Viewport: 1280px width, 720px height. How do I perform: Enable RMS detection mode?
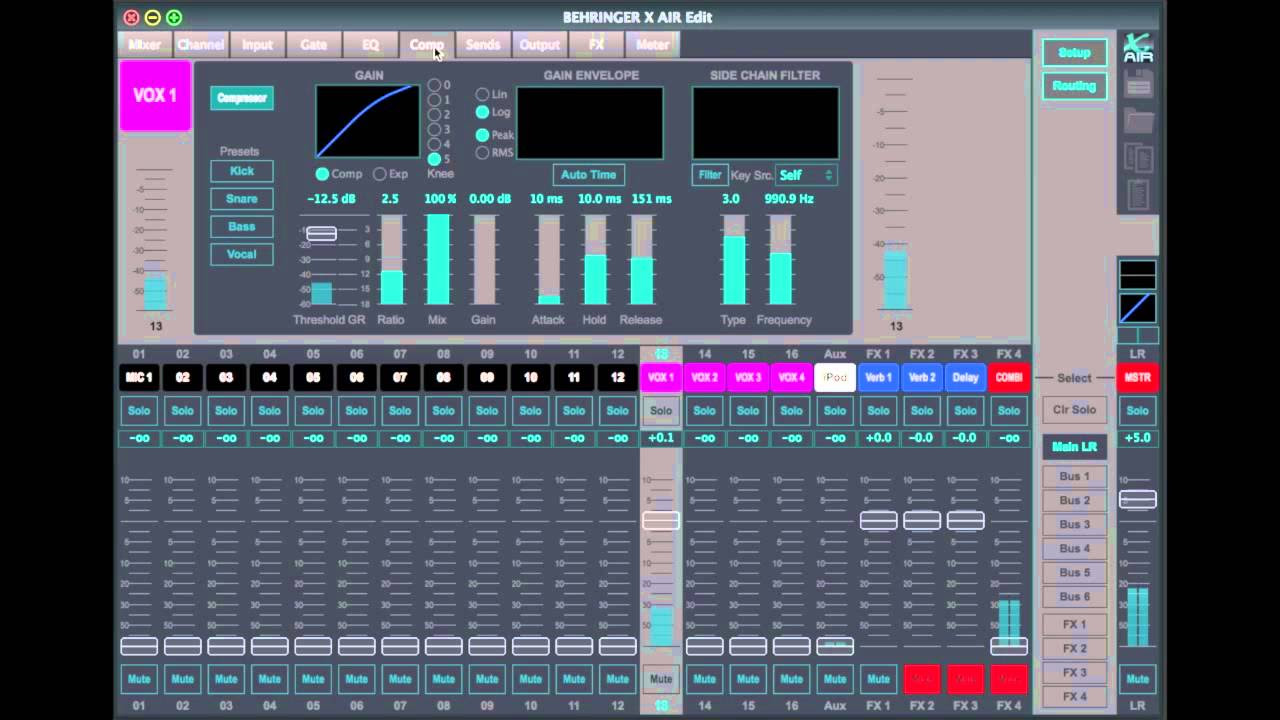tap(482, 150)
